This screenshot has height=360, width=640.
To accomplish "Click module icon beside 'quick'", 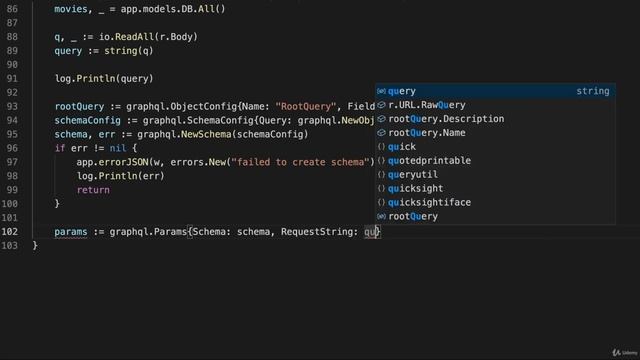I will (381, 147).
